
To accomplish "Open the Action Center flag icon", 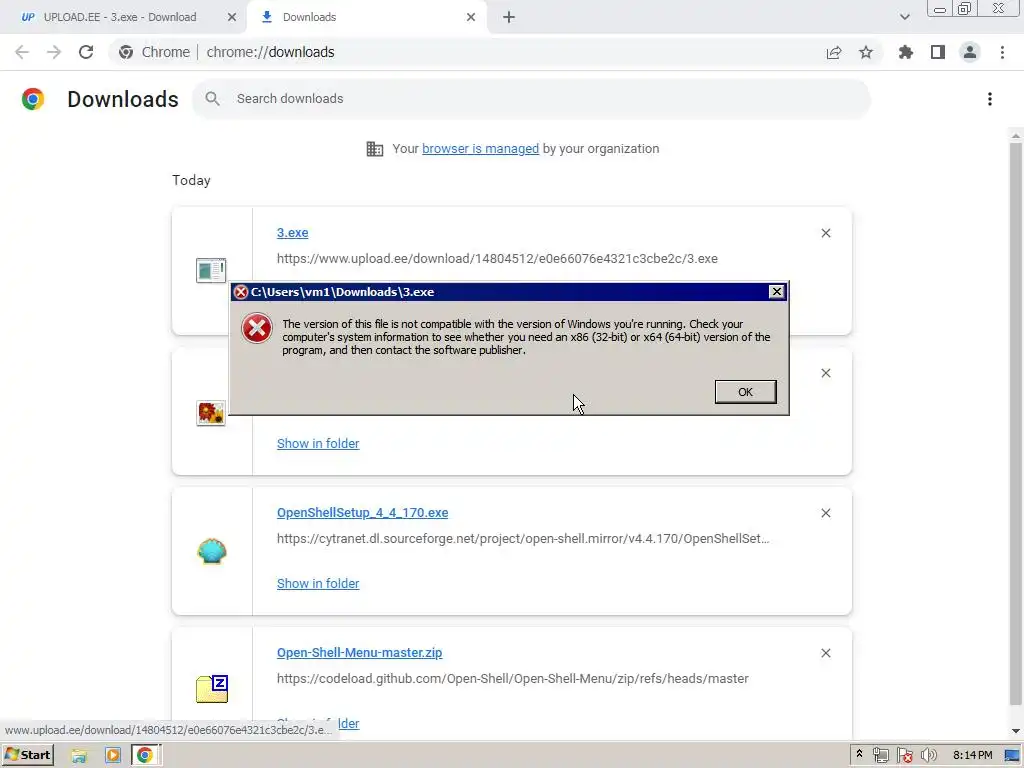I will (x=904, y=755).
